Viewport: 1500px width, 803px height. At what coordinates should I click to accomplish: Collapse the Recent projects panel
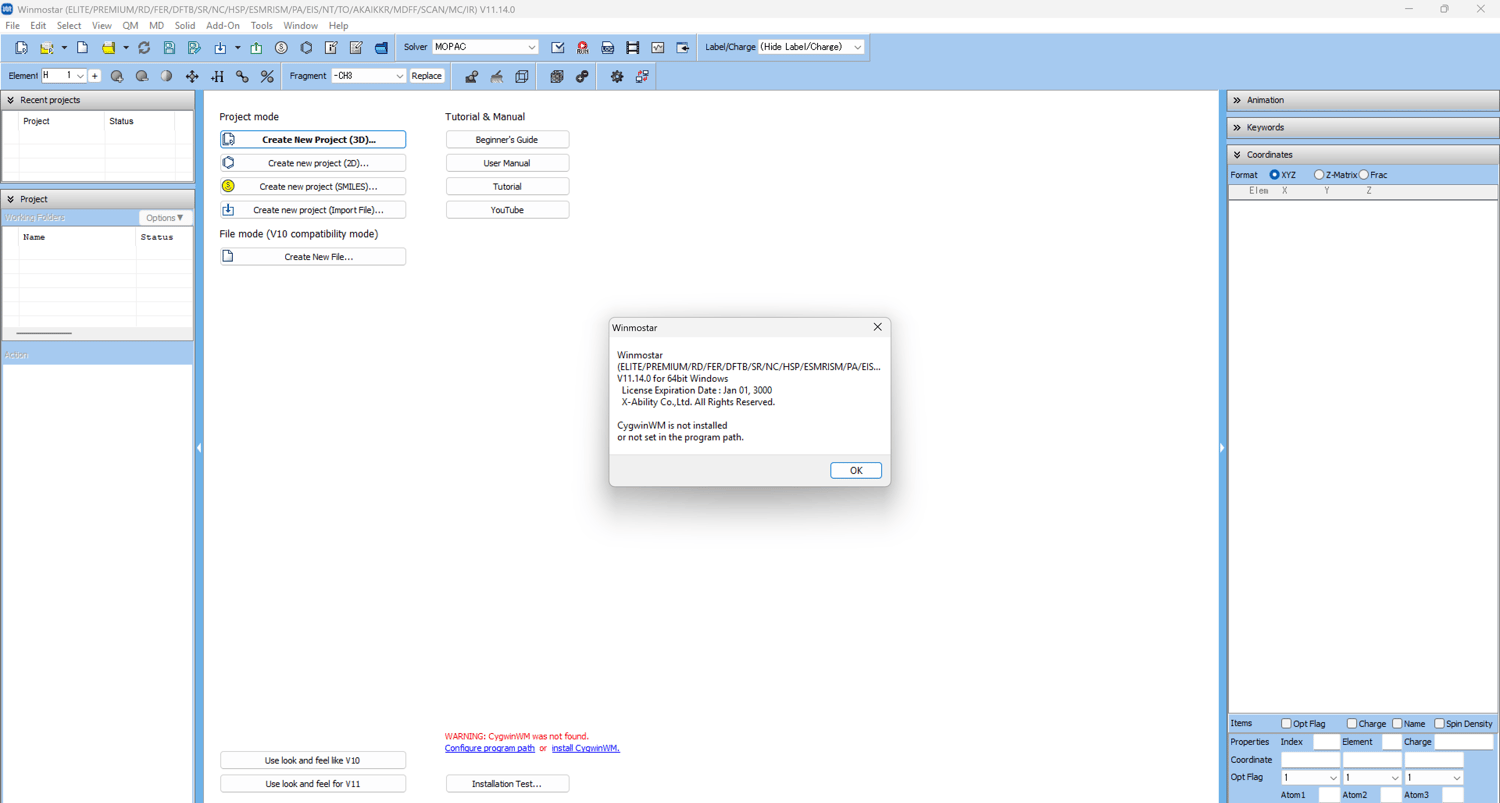click(x=10, y=100)
